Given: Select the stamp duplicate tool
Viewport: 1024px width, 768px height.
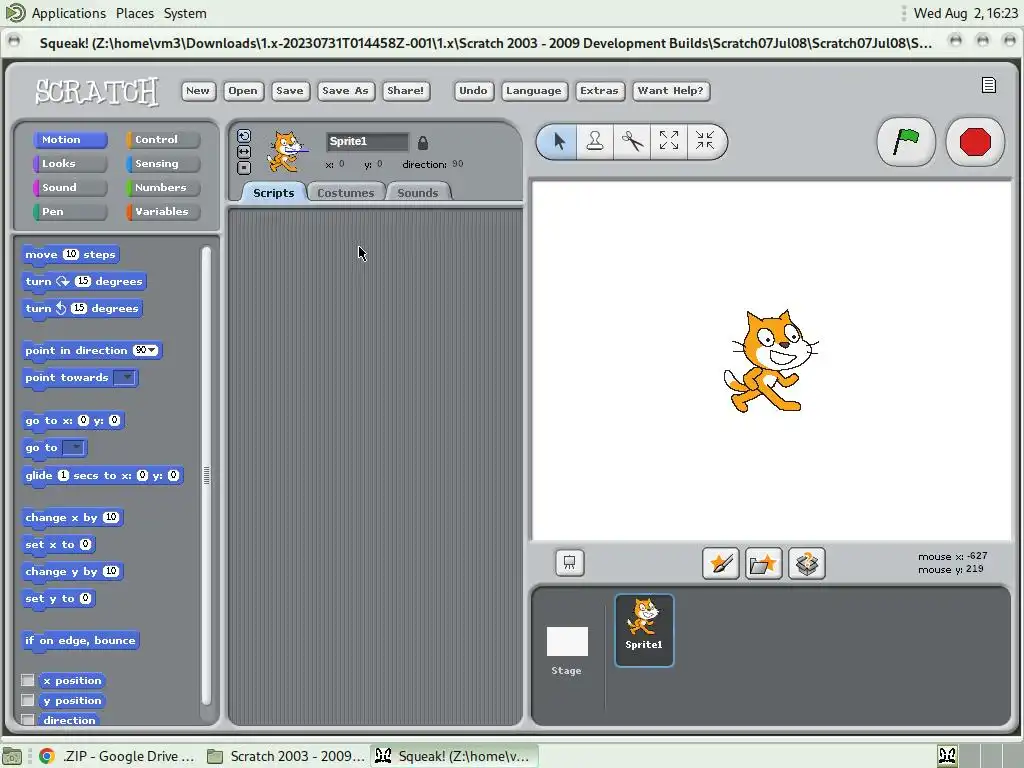Looking at the screenshot, I should click(595, 141).
